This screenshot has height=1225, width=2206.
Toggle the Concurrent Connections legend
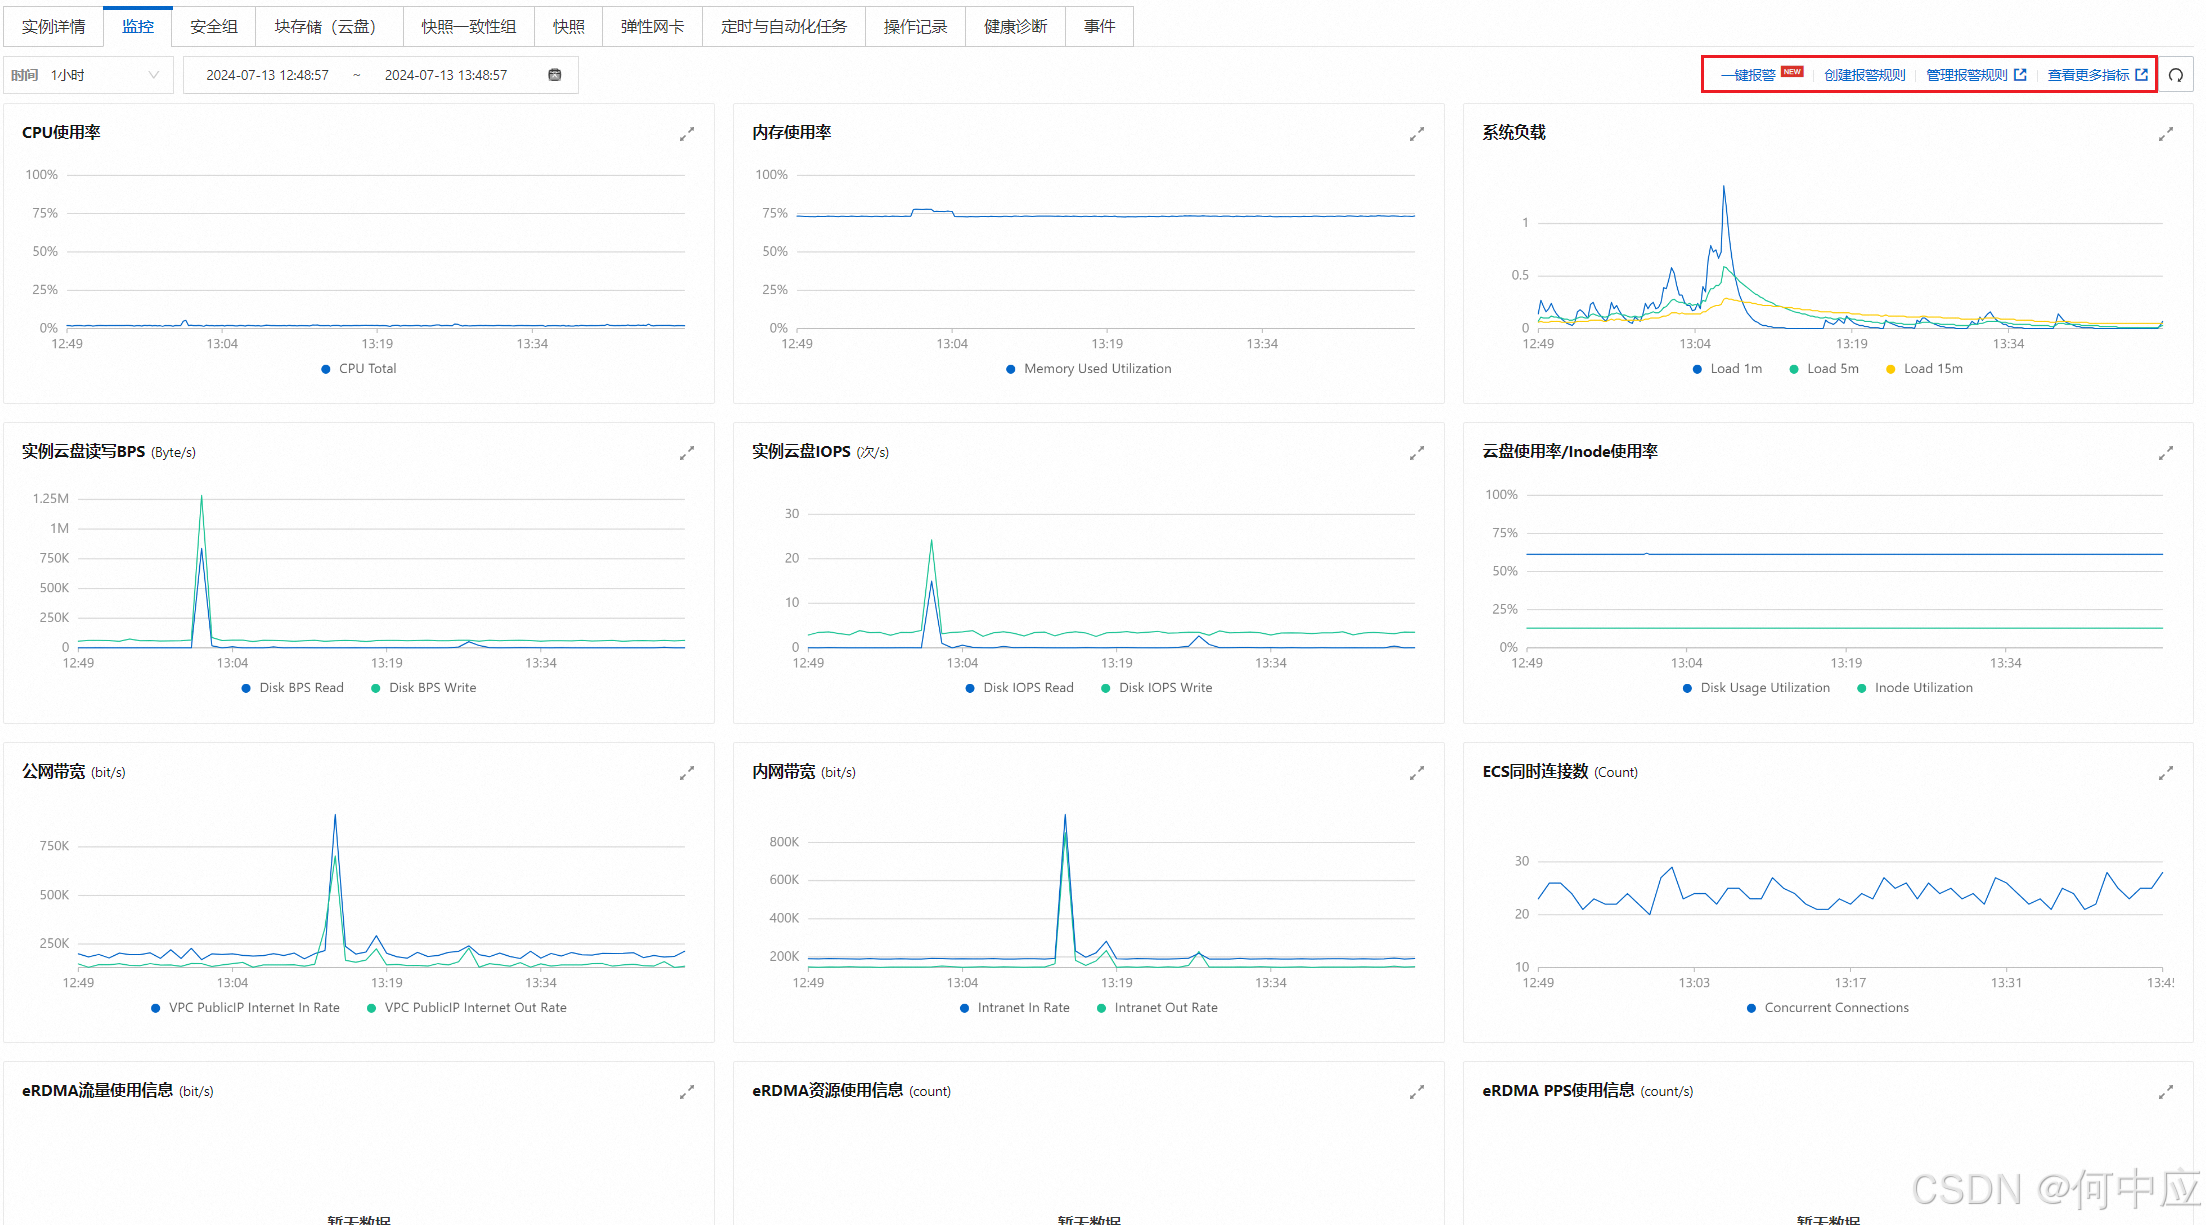(1827, 1008)
